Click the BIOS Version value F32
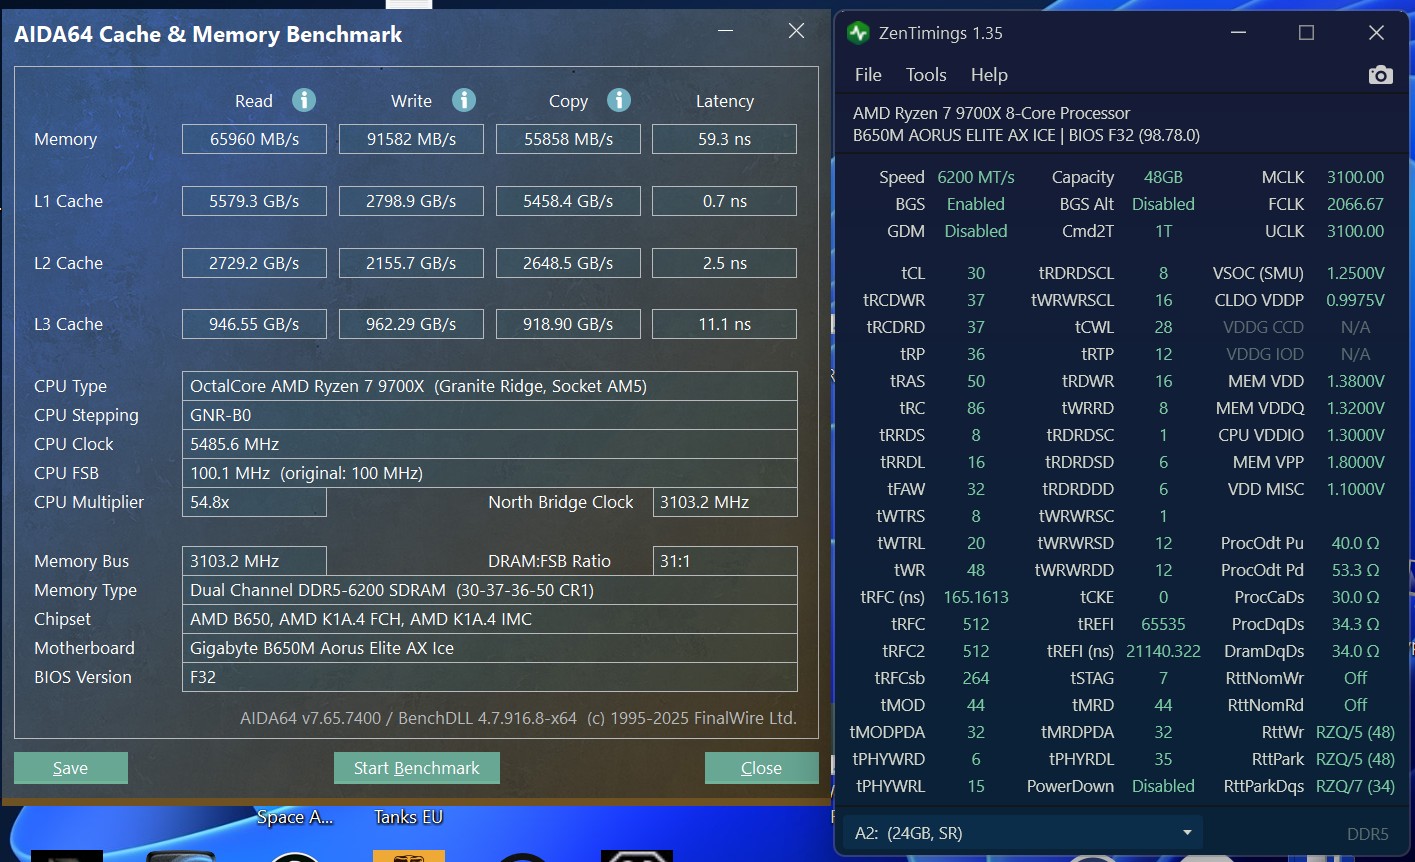This screenshot has height=862, width=1415. click(x=489, y=677)
